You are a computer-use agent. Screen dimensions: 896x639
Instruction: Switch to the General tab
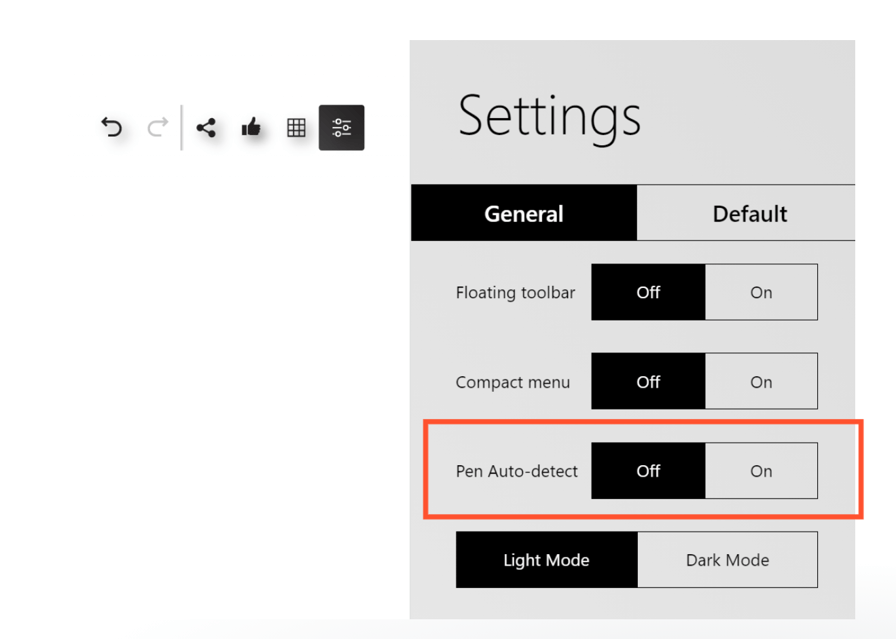tap(524, 213)
